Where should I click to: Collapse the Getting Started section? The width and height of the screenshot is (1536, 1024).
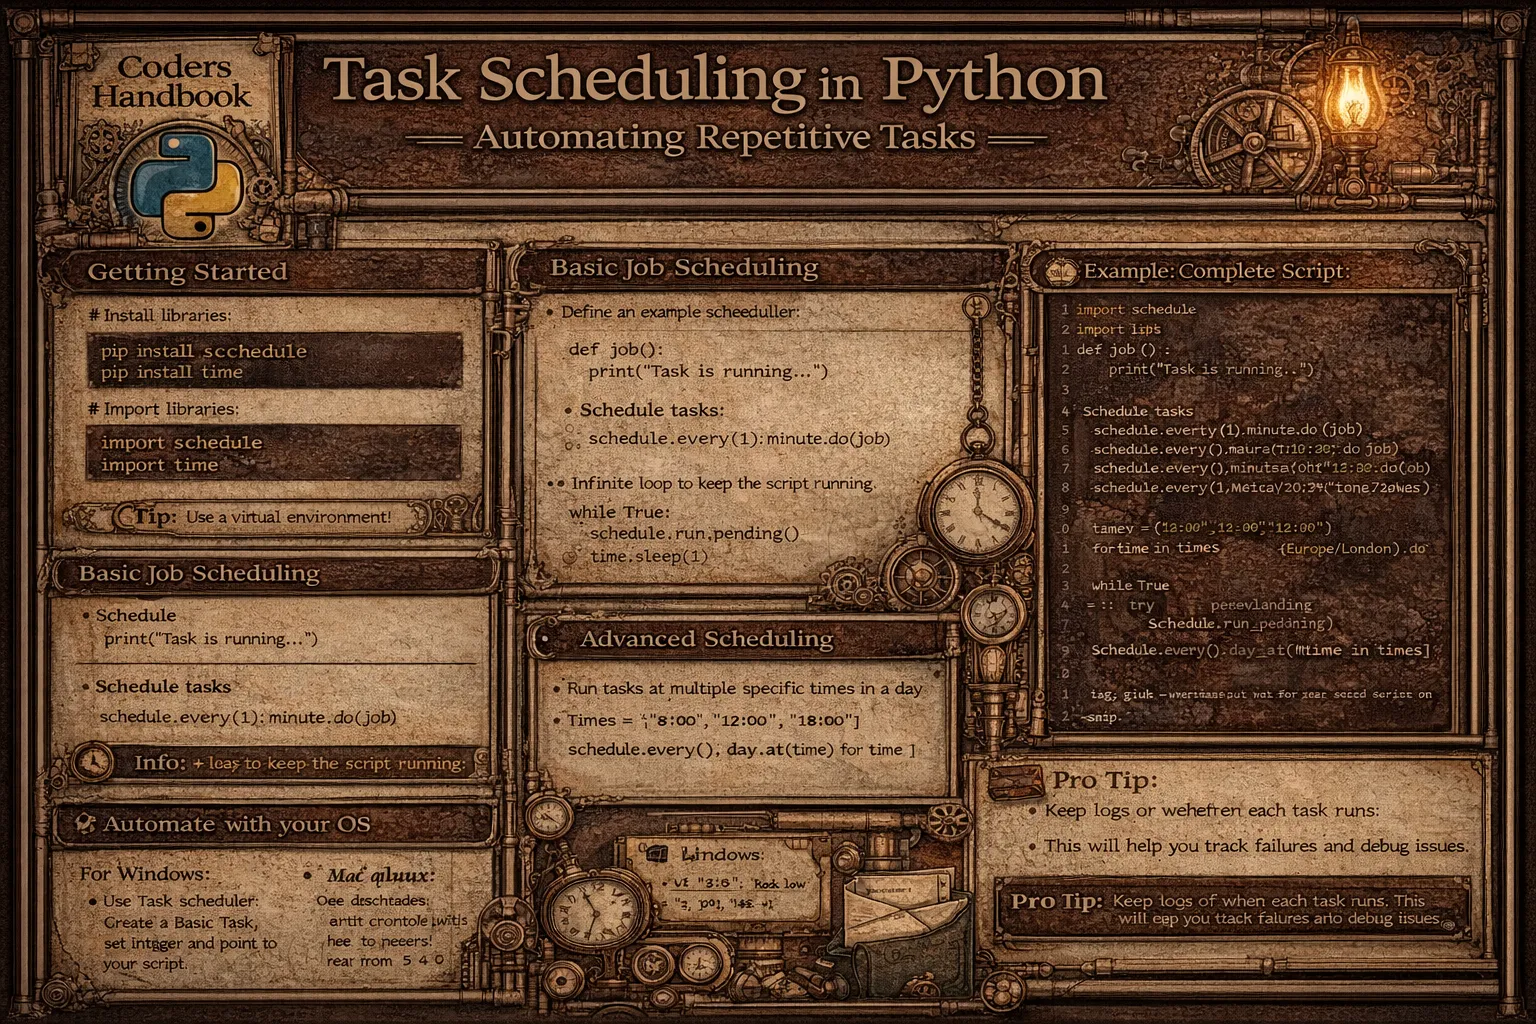click(186, 272)
